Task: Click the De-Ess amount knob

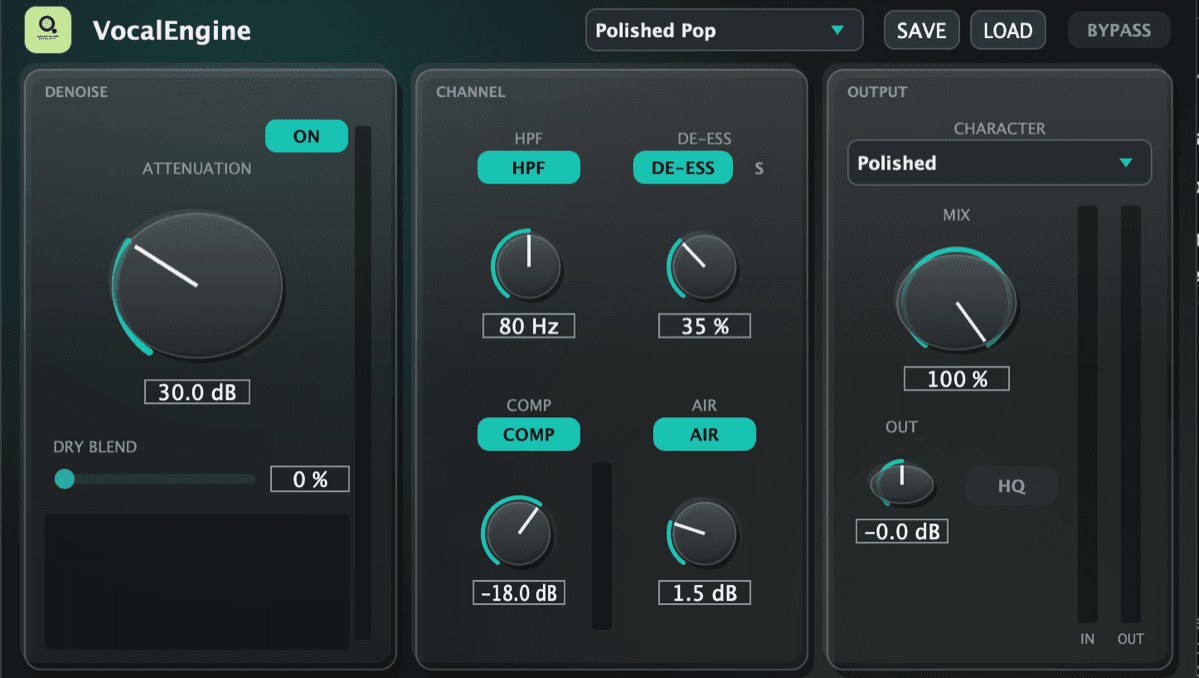Action: pos(703,266)
